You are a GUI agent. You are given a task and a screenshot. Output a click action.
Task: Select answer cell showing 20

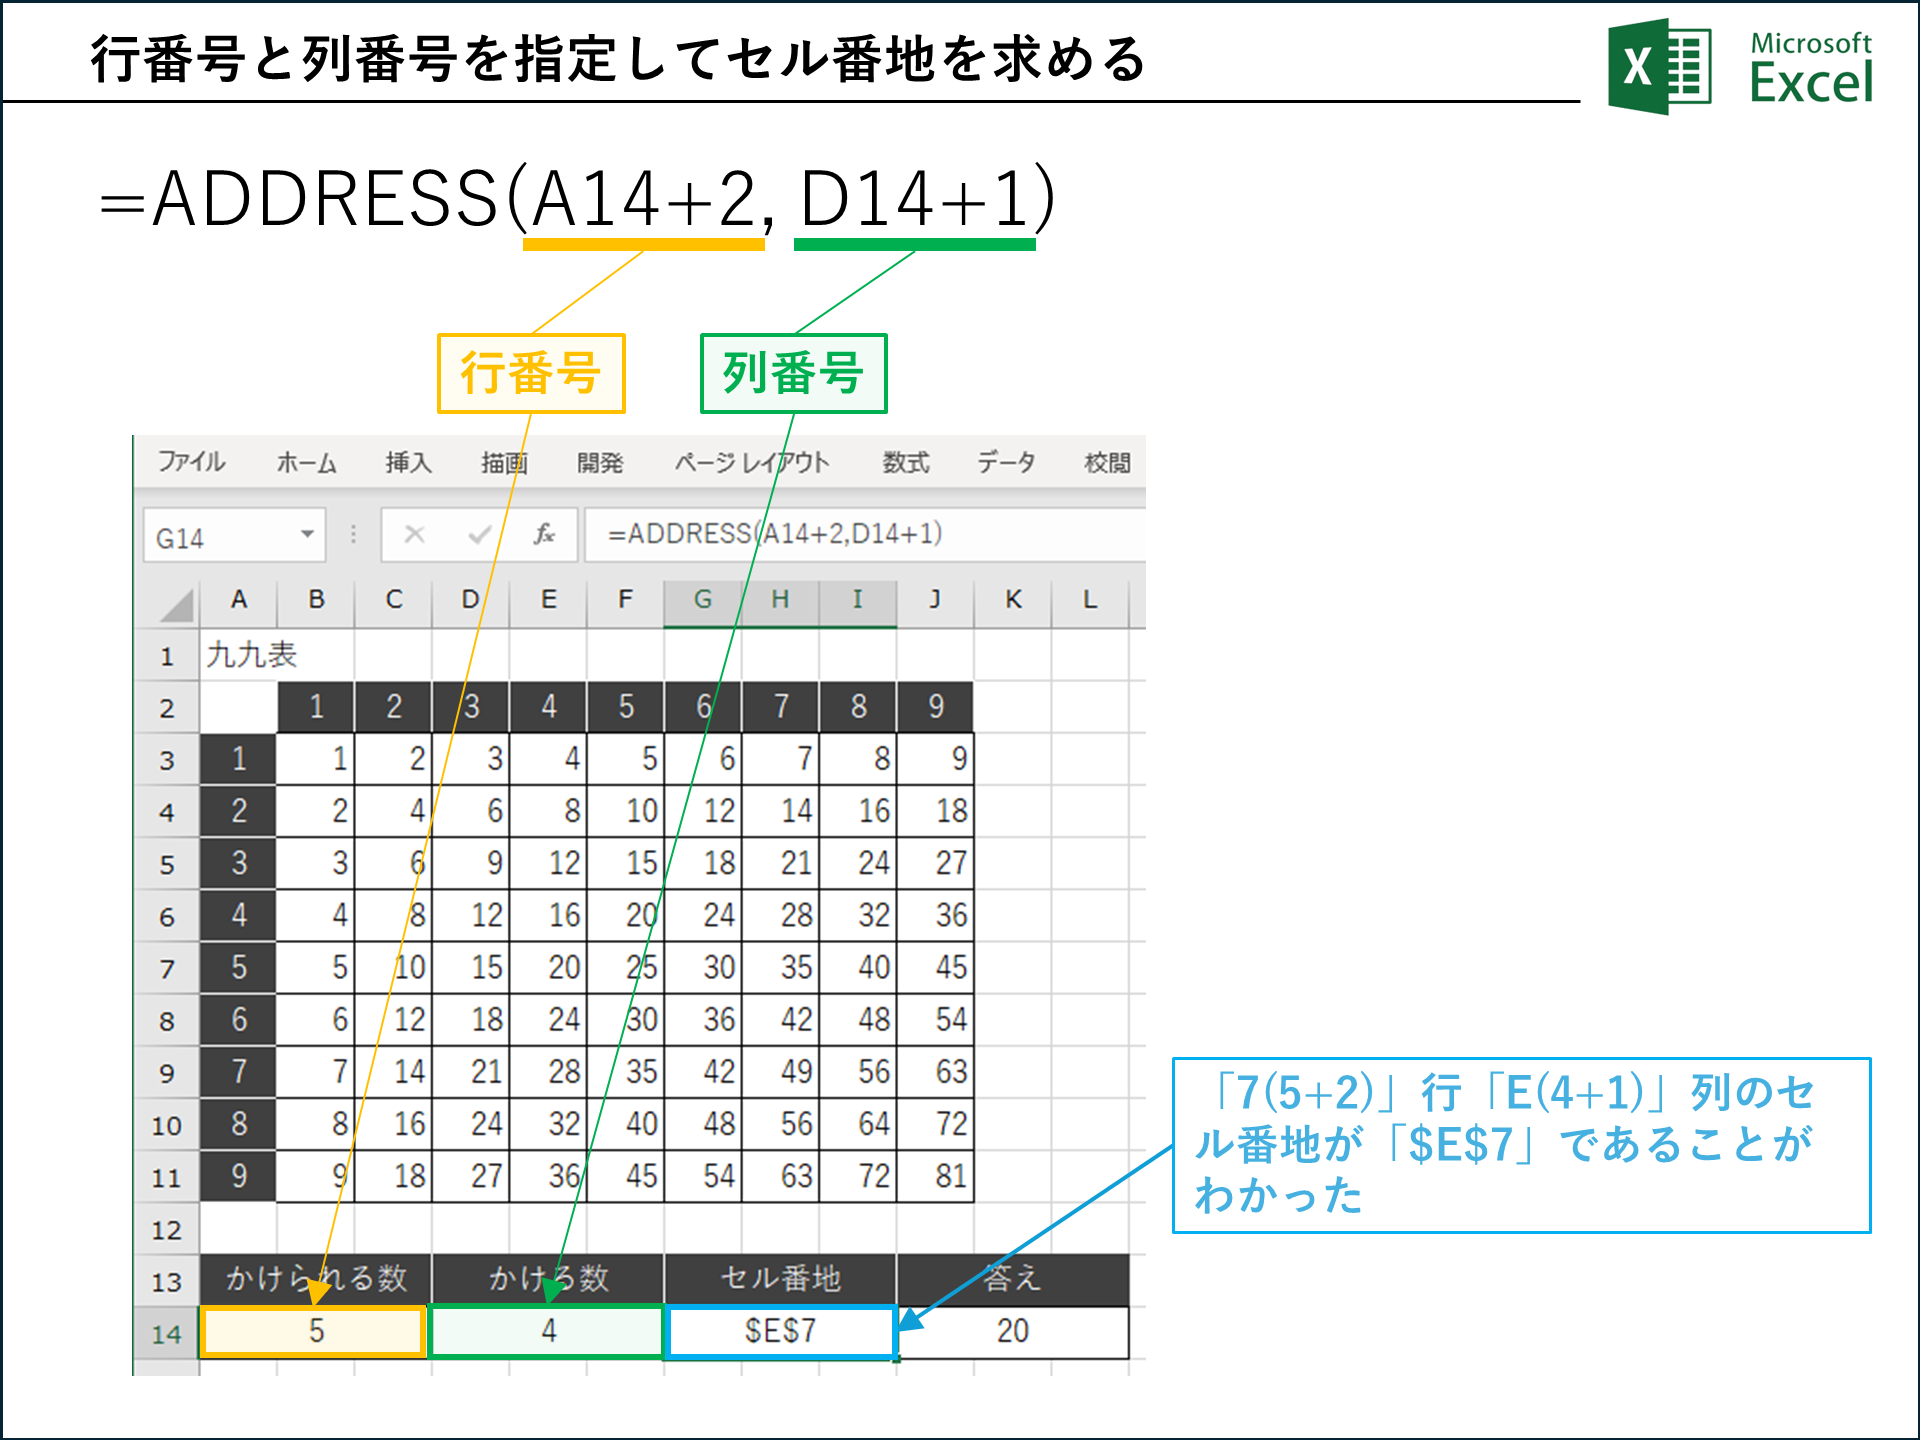click(x=1013, y=1332)
